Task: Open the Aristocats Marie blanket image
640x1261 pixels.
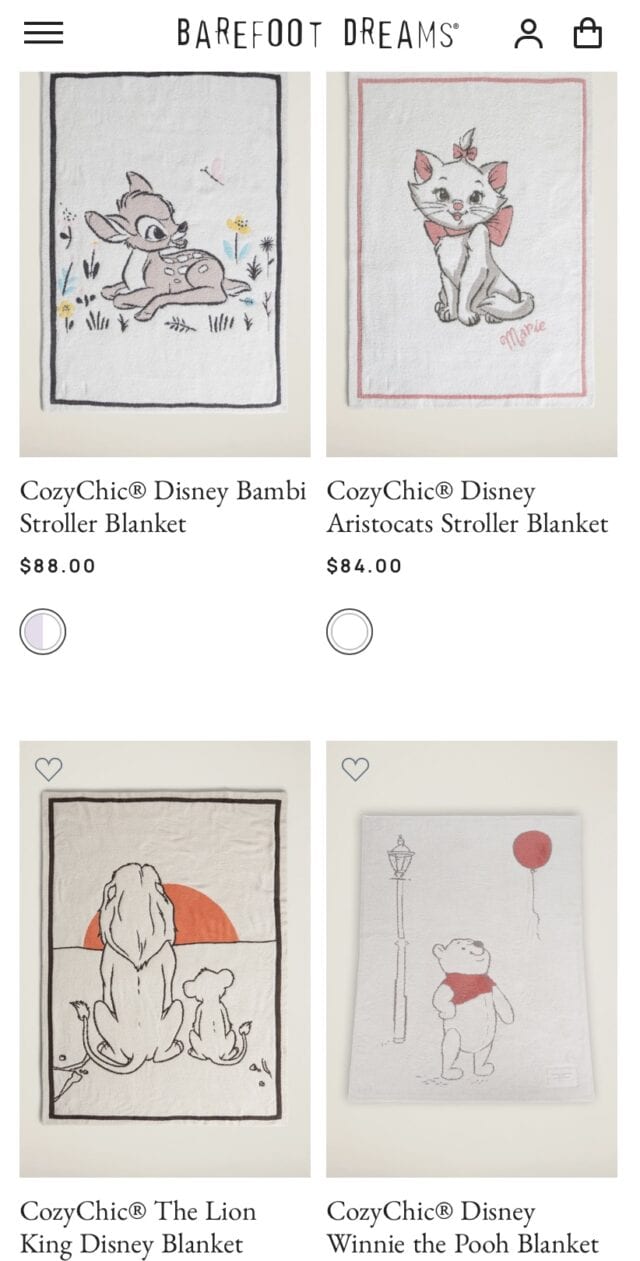Action: 472,263
